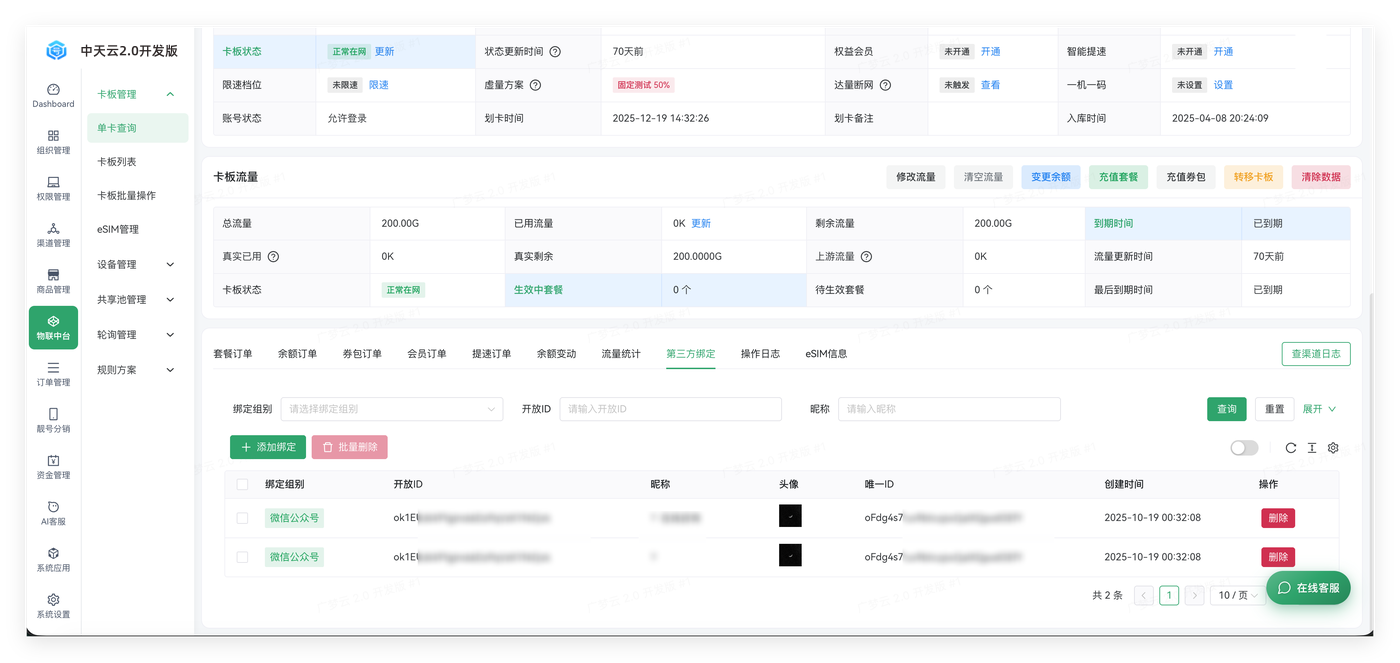This screenshot has height=663, width=1400.
Task: Go to next page arrow
Action: 1194,595
